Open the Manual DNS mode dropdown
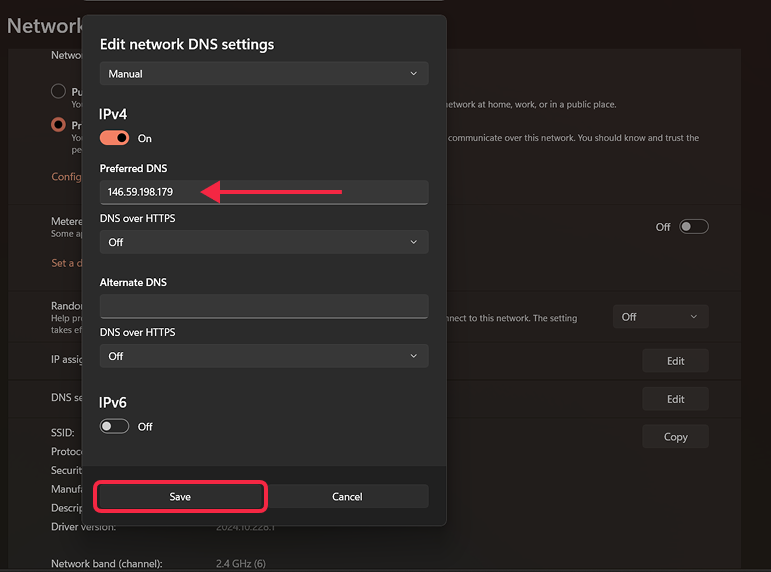Viewport: 771px width, 572px height. click(x=263, y=74)
